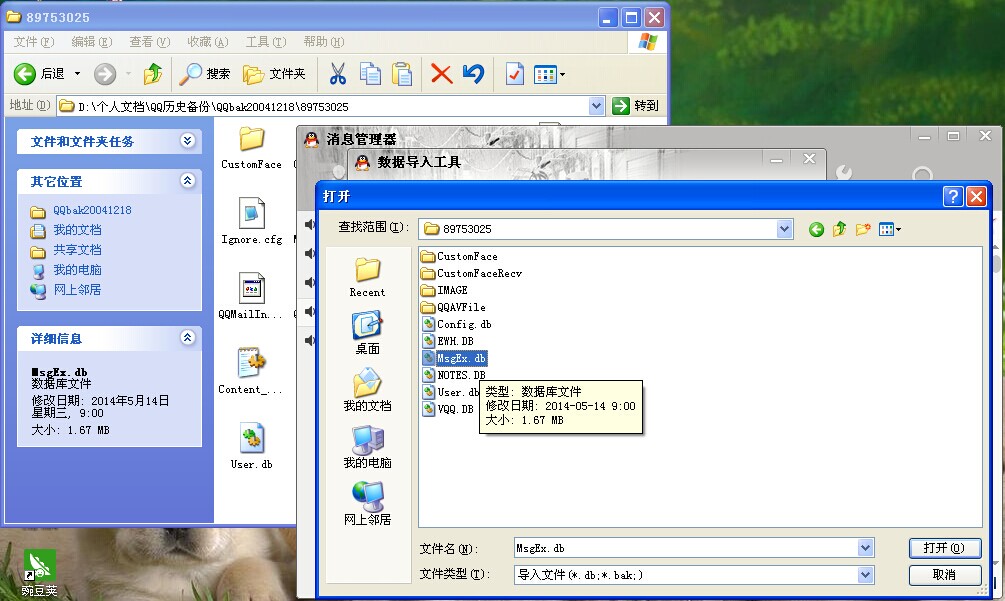This screenshot has height=601, width=1005.
Task: Open 网上邻居 link in Explorer side panel
Action: 77,290
